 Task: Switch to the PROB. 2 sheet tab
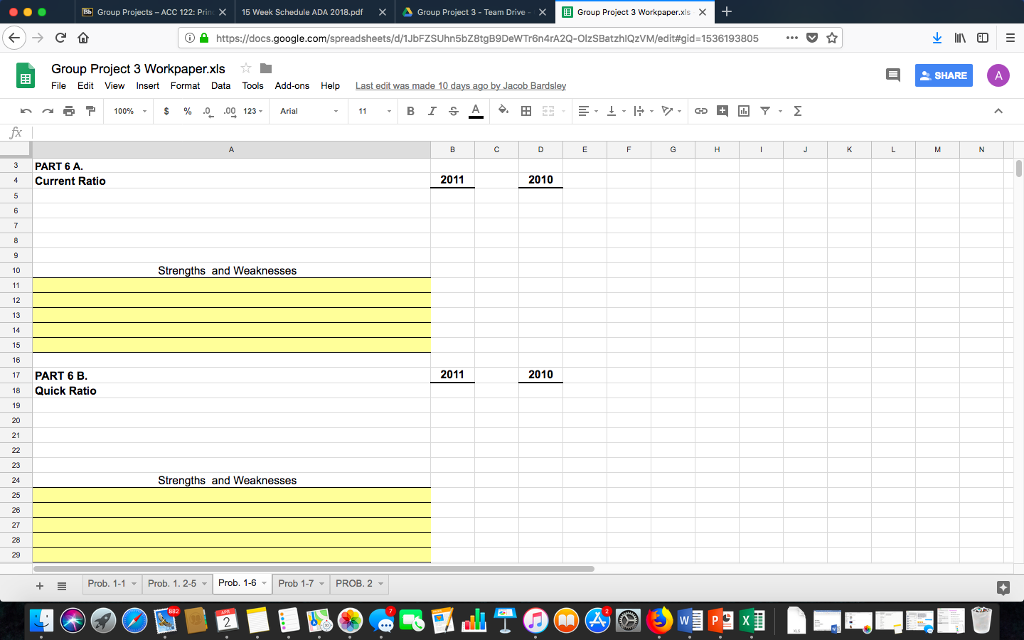[354, 583]
